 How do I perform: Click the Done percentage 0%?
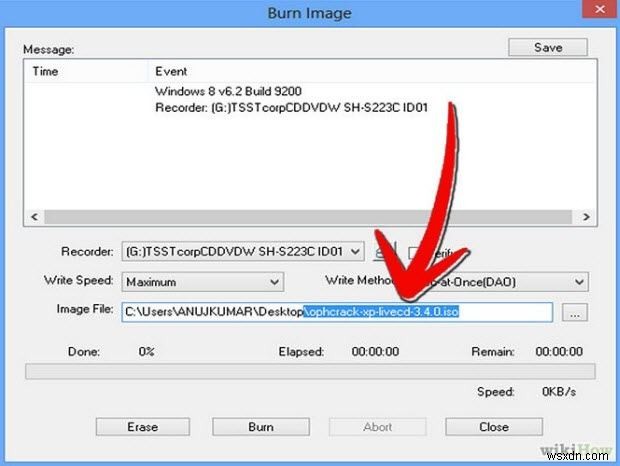[x=146, y=351]
